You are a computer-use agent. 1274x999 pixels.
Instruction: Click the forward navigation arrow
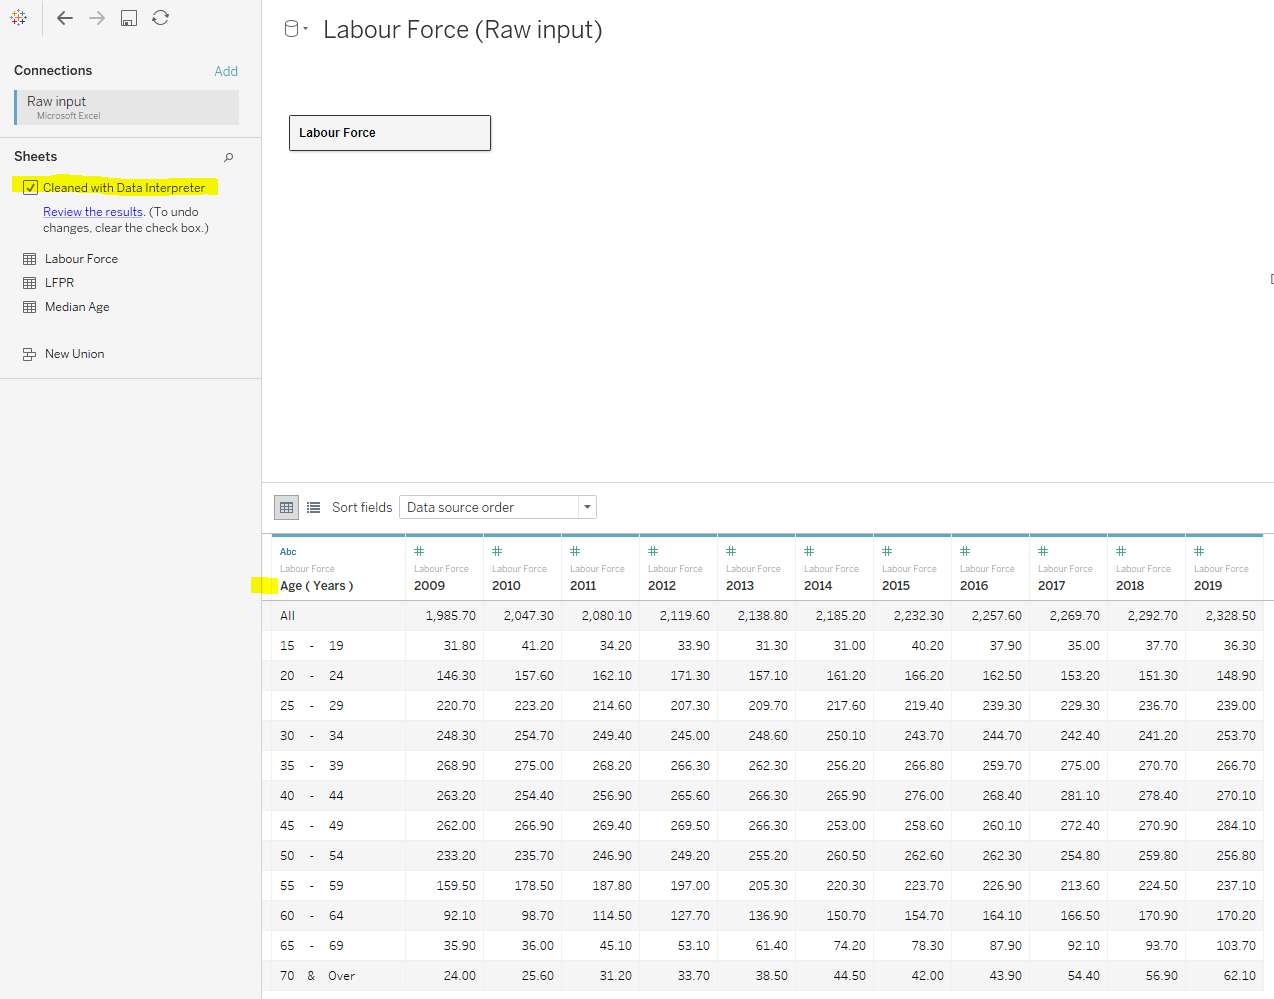pos(96,17)
